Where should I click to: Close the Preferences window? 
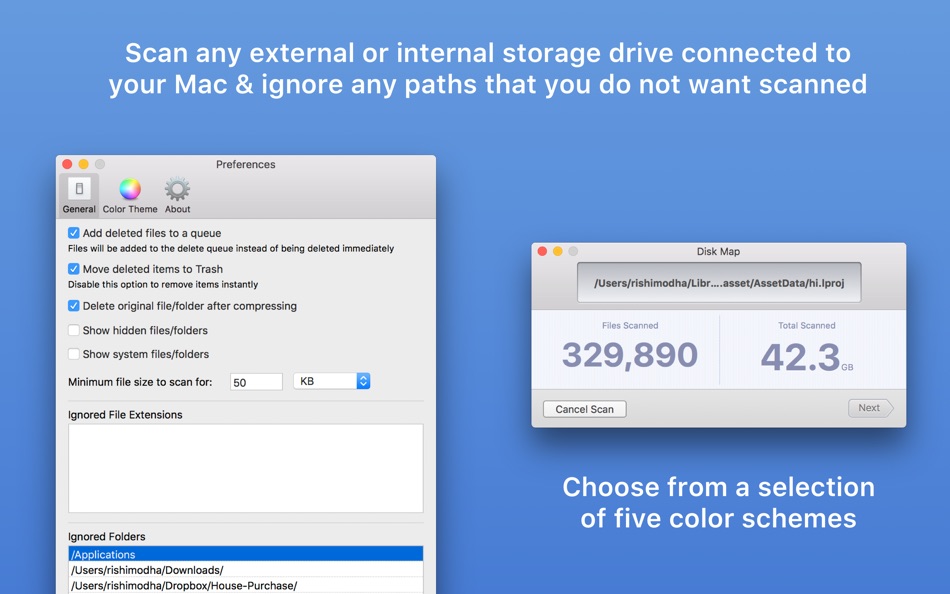(x=67, y=164)
